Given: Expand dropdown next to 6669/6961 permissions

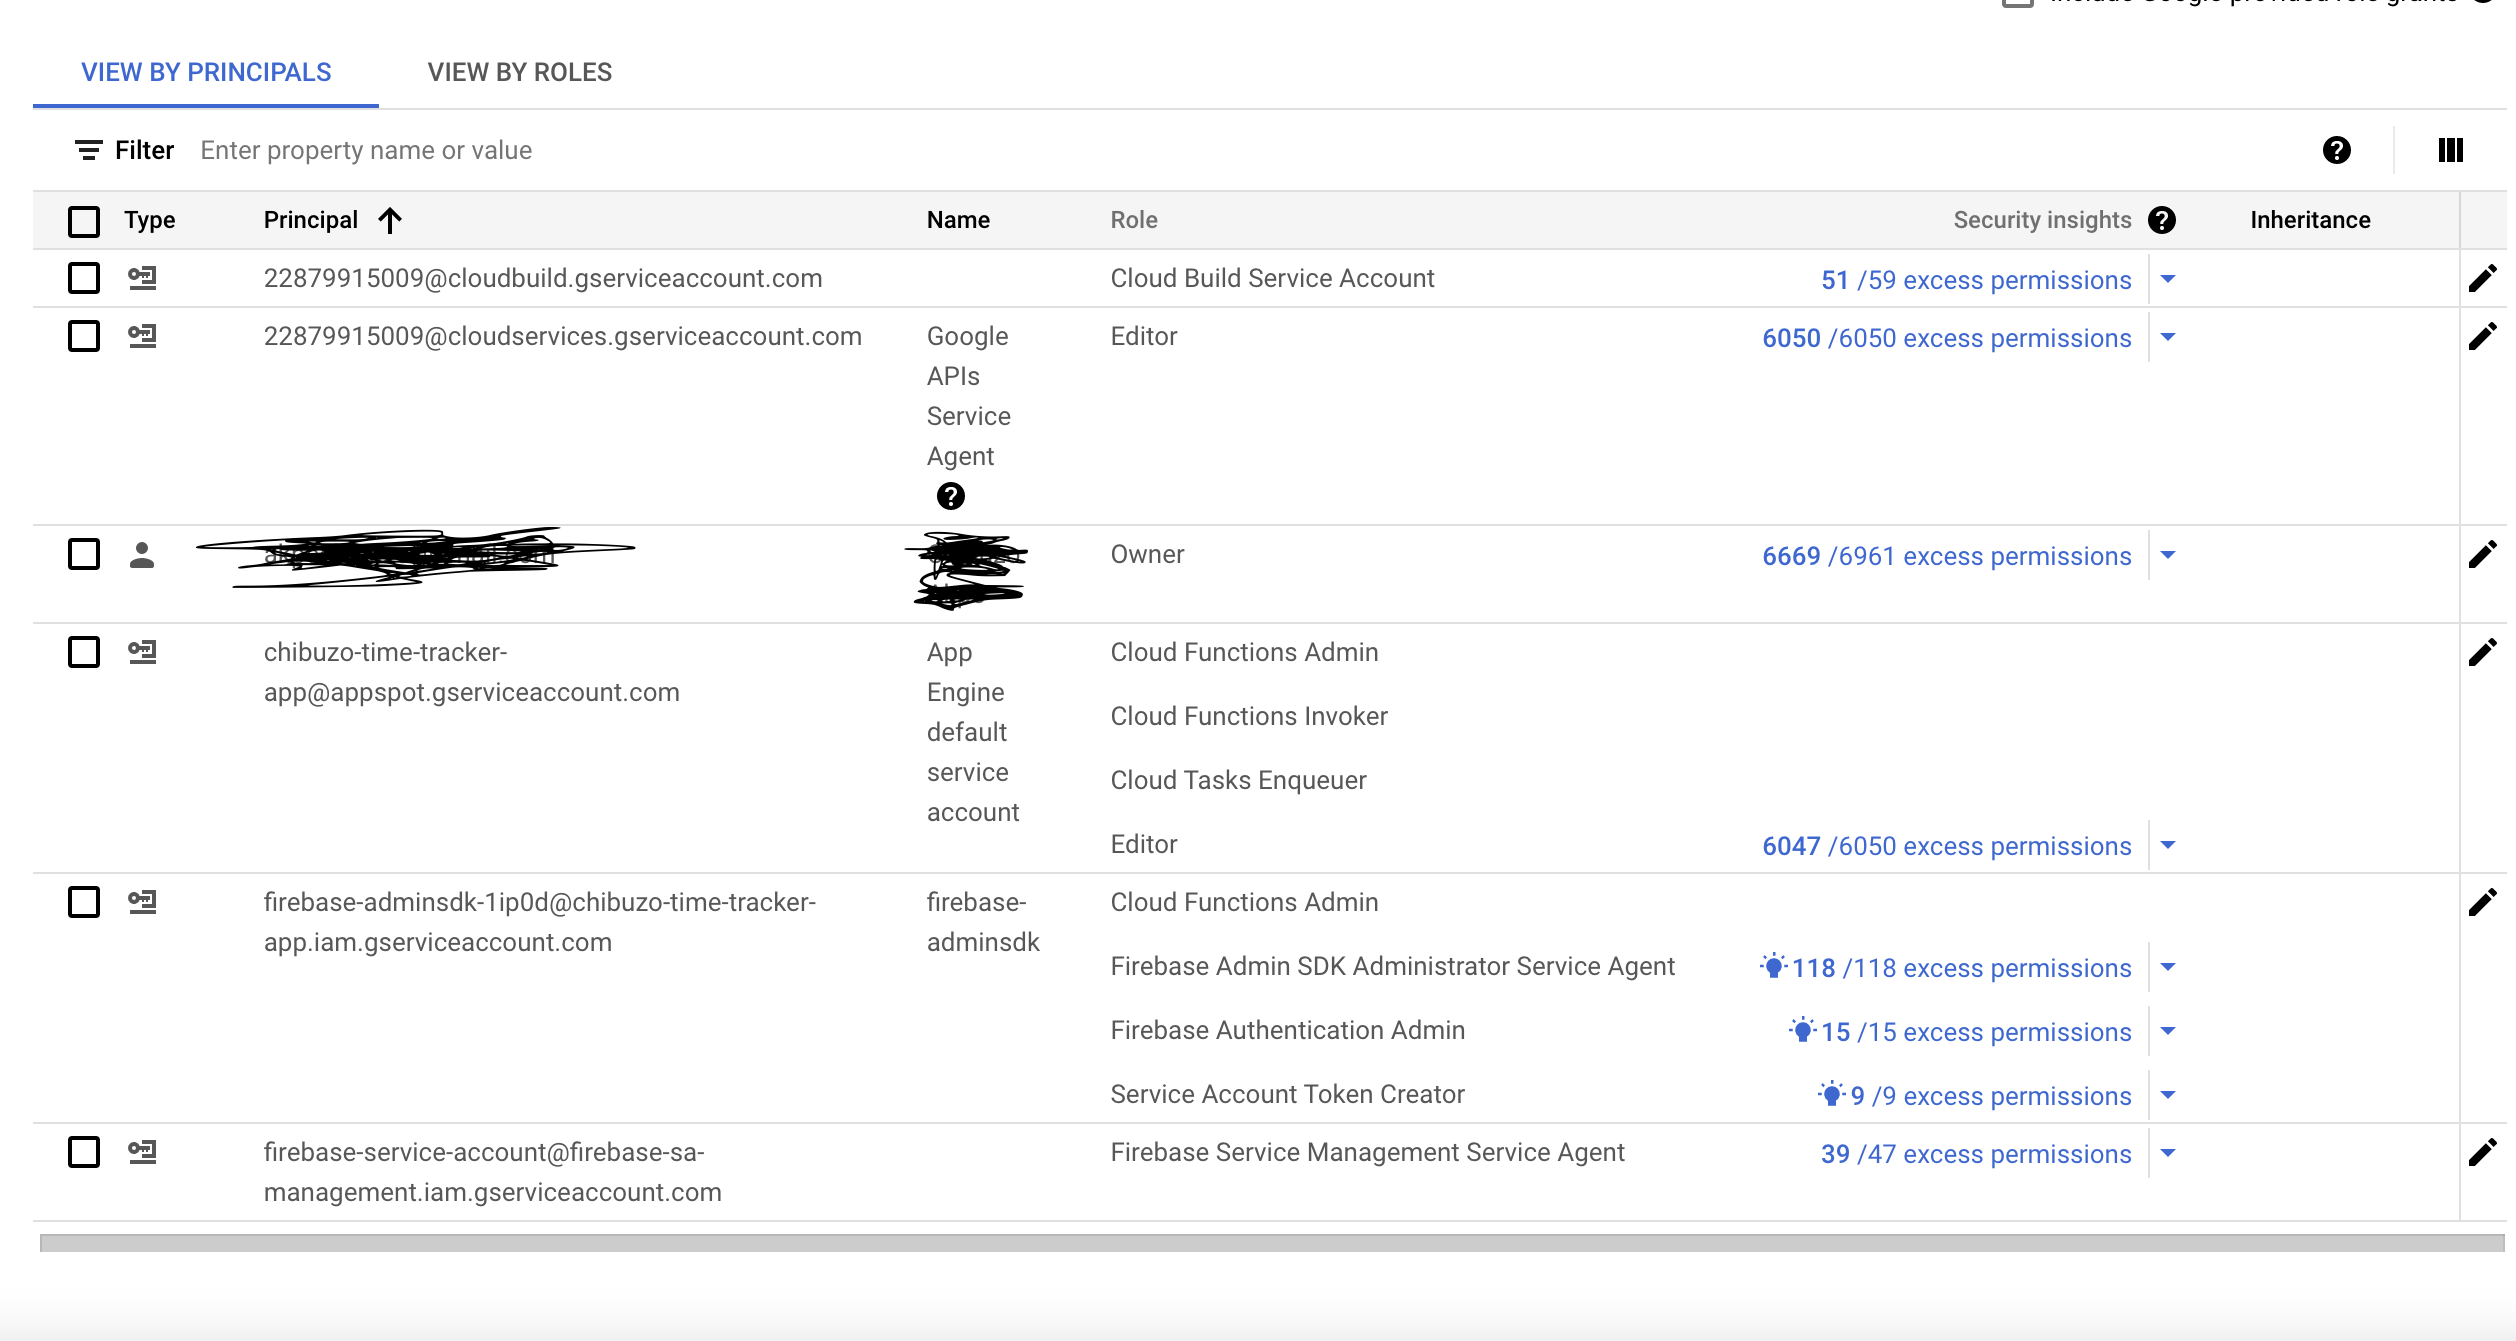Looking at the screenshot, I should (2168, 555).
